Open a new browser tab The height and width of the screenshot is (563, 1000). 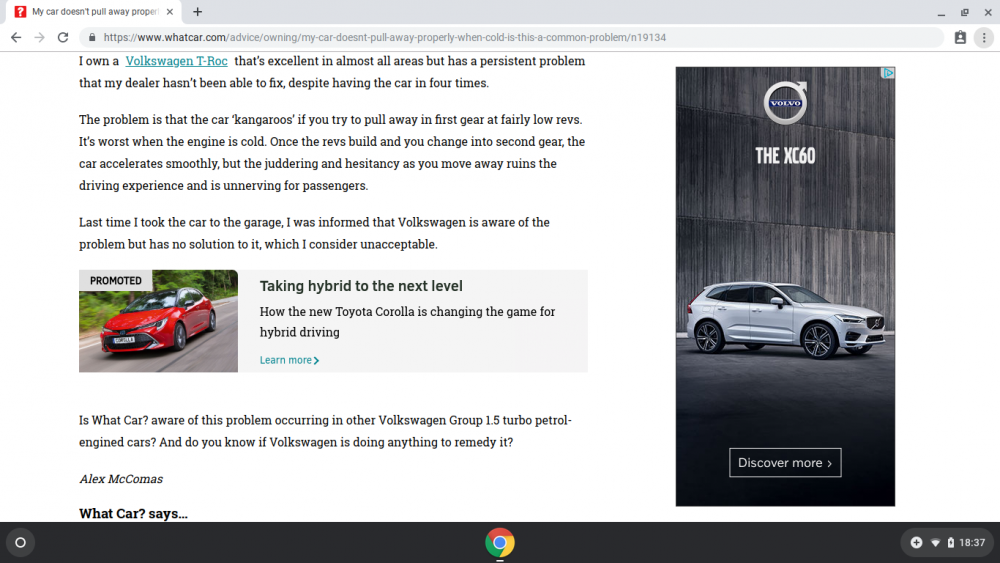198,11
